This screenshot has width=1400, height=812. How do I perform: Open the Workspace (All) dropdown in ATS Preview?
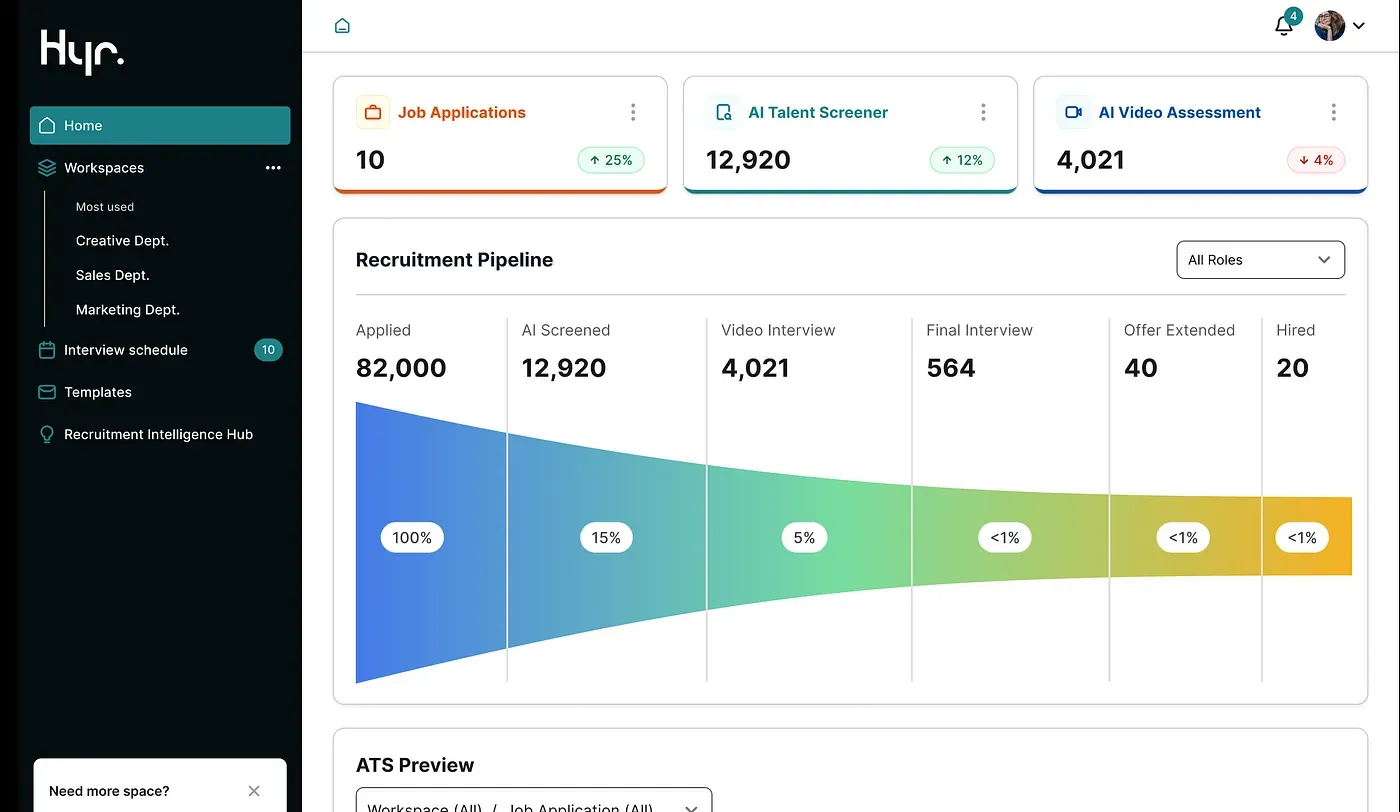533,803
